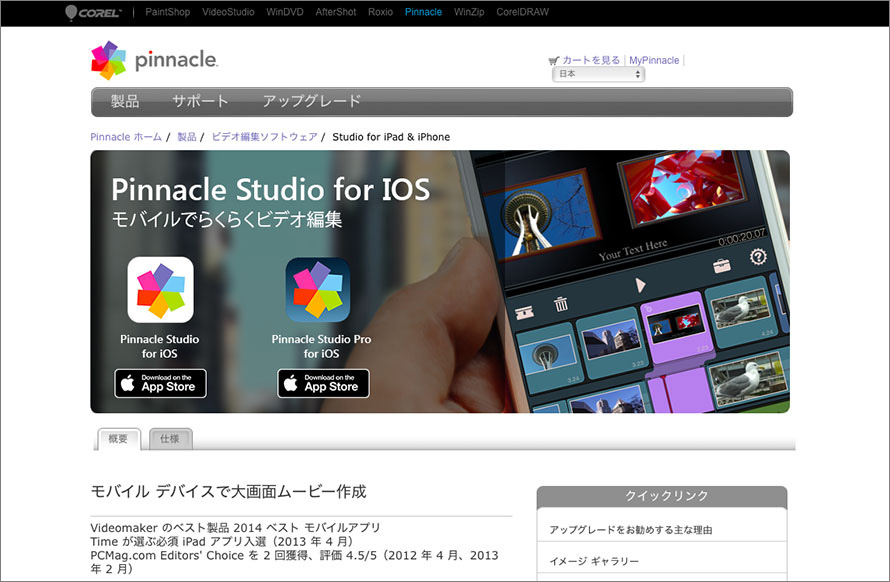The width and height of the screenshot is (890, 582).
Task: Click 'Pinnacle Studio for IOS' banner heading
Action: coord(271,190)
